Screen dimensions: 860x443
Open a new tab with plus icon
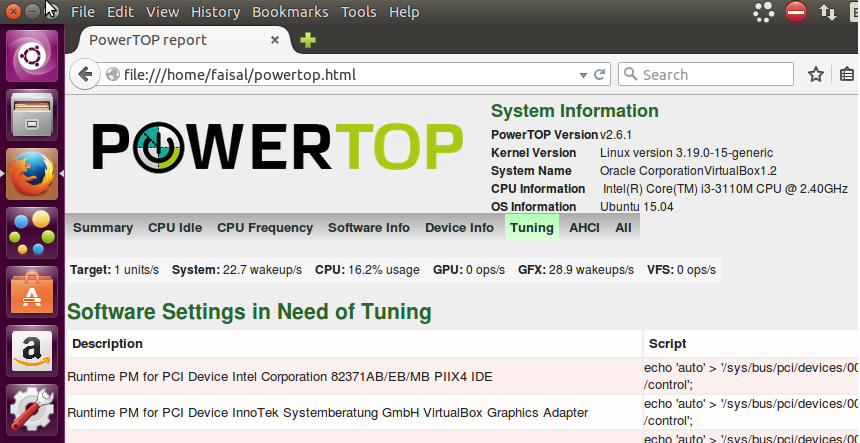(308, 40)
